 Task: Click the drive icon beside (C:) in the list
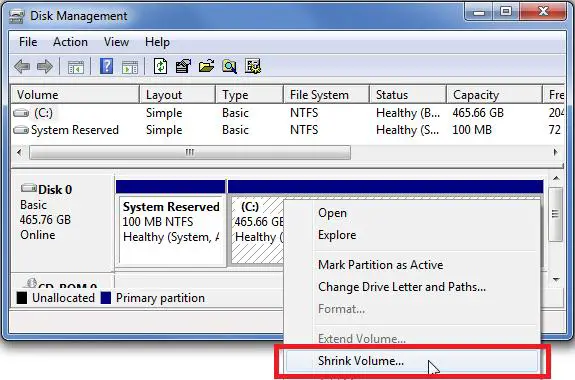point(21,113)
